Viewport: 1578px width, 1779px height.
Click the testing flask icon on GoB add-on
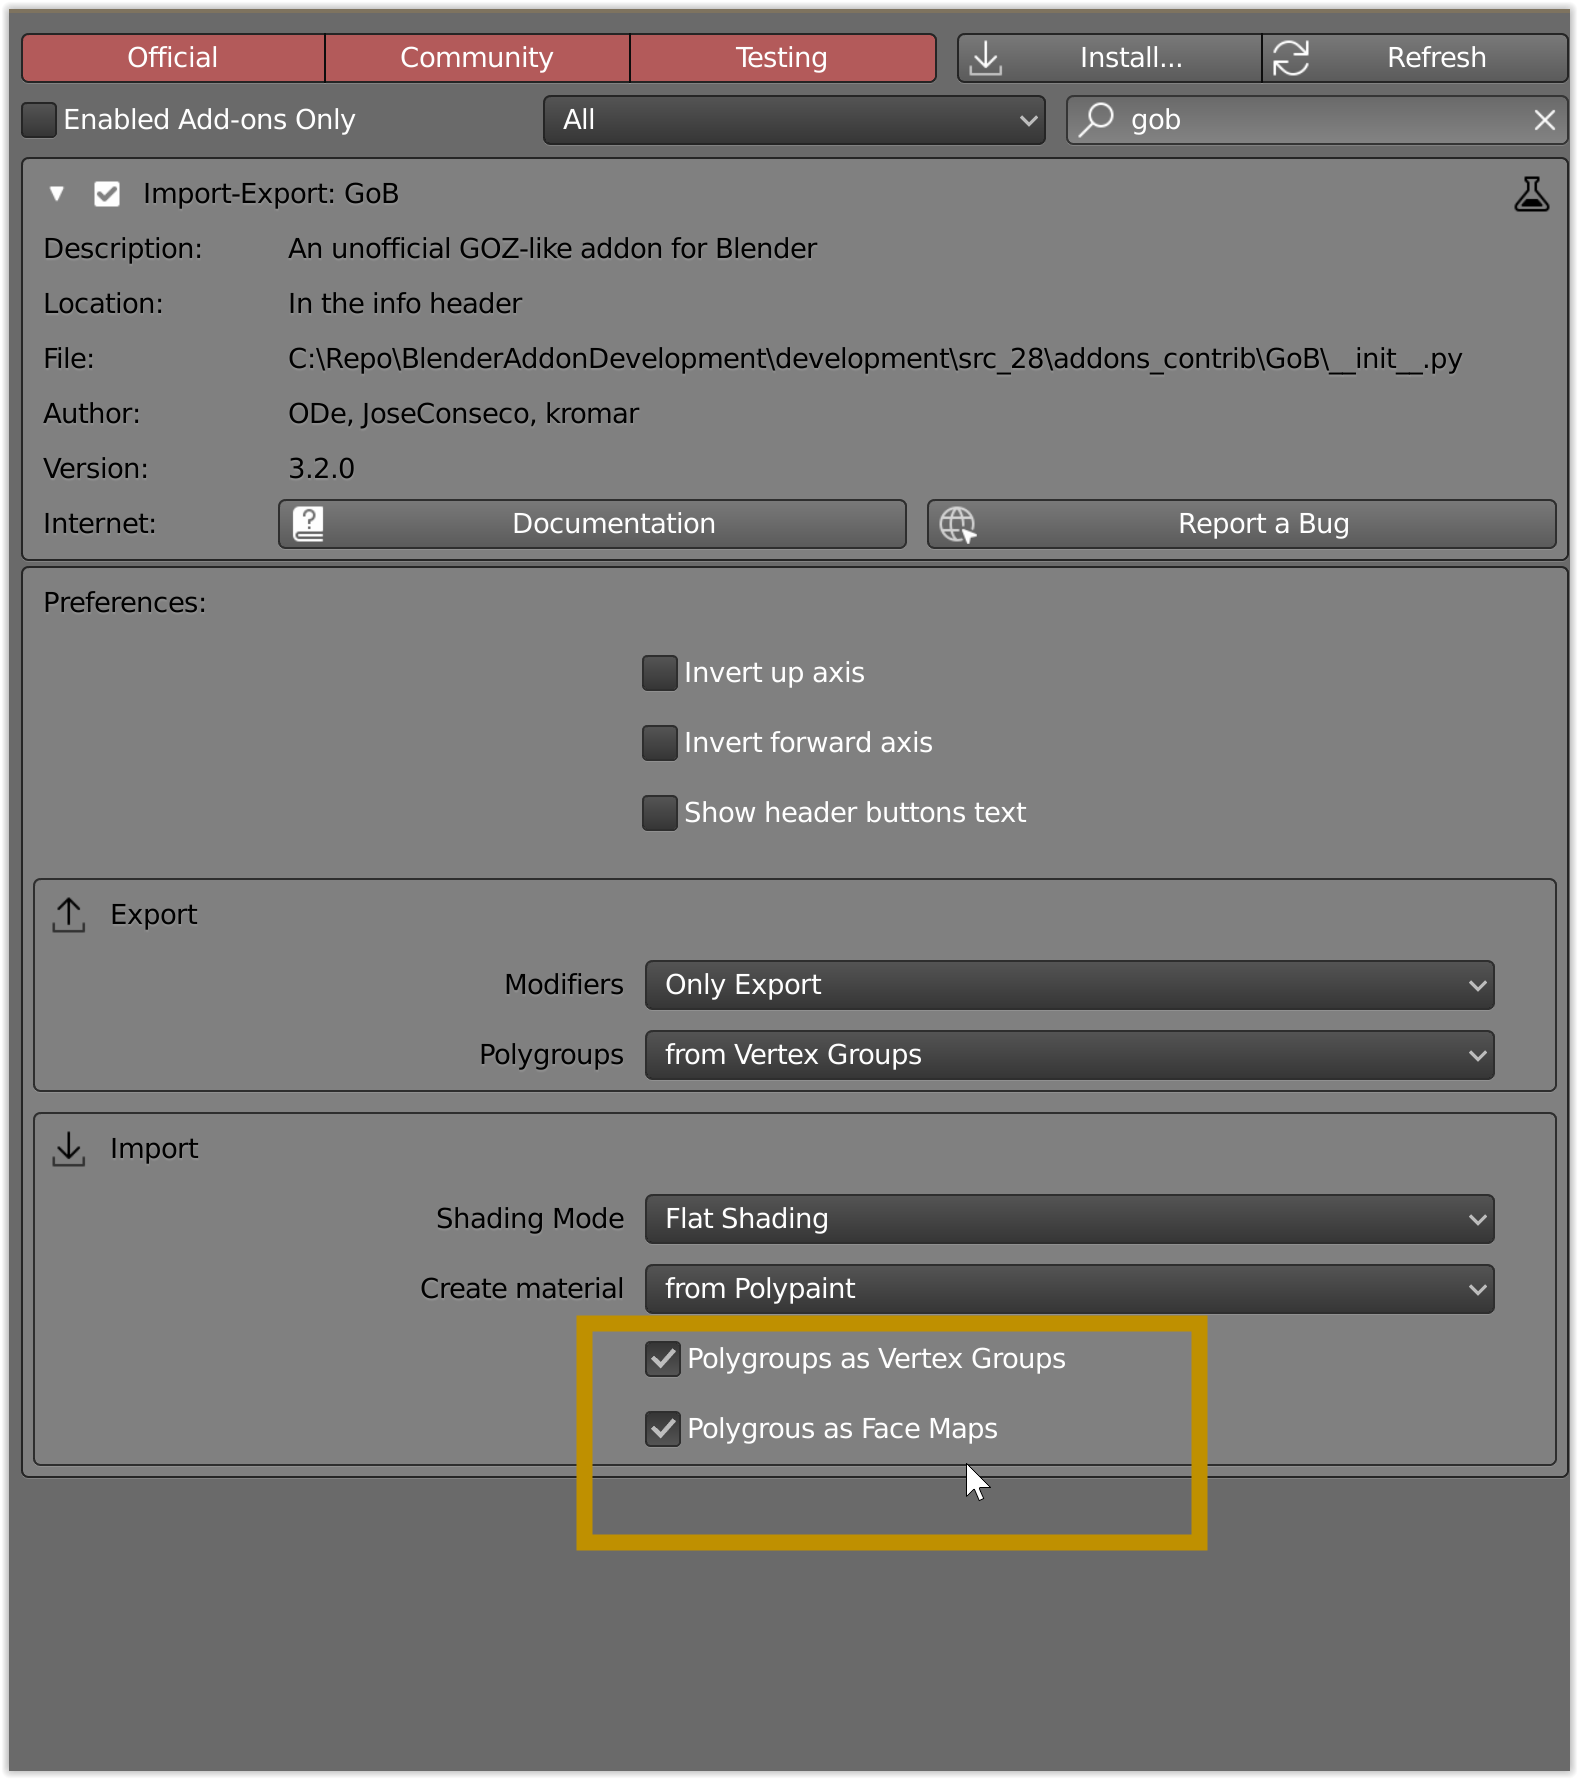tap(1531, 194)
